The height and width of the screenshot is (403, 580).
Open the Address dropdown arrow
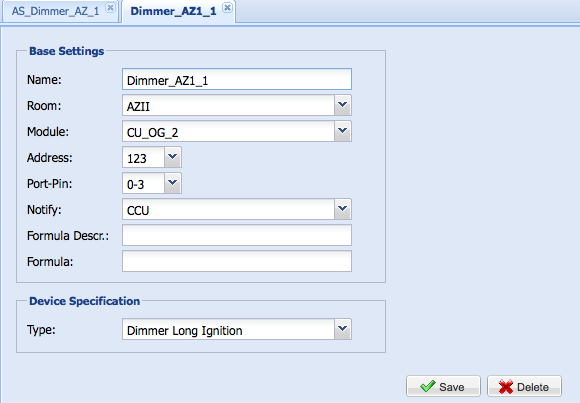(x=172, y=157)
